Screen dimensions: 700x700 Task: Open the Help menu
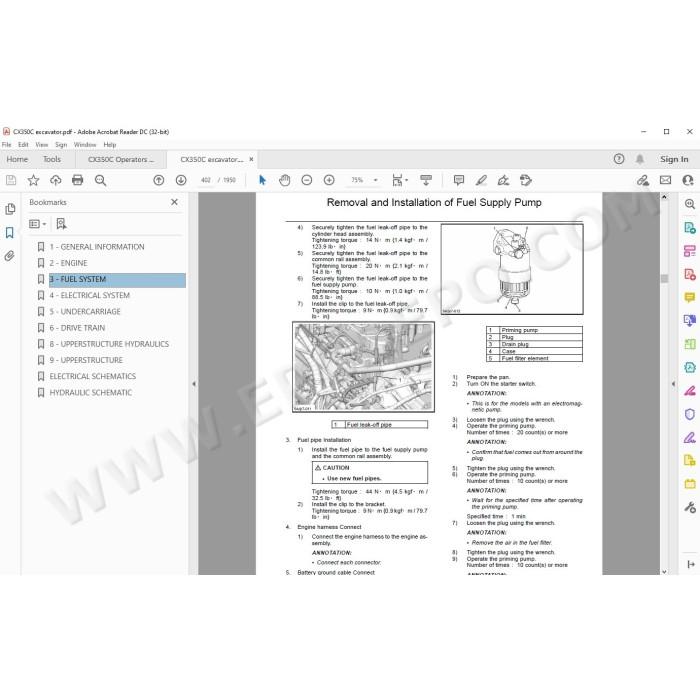tap(110, 145)
